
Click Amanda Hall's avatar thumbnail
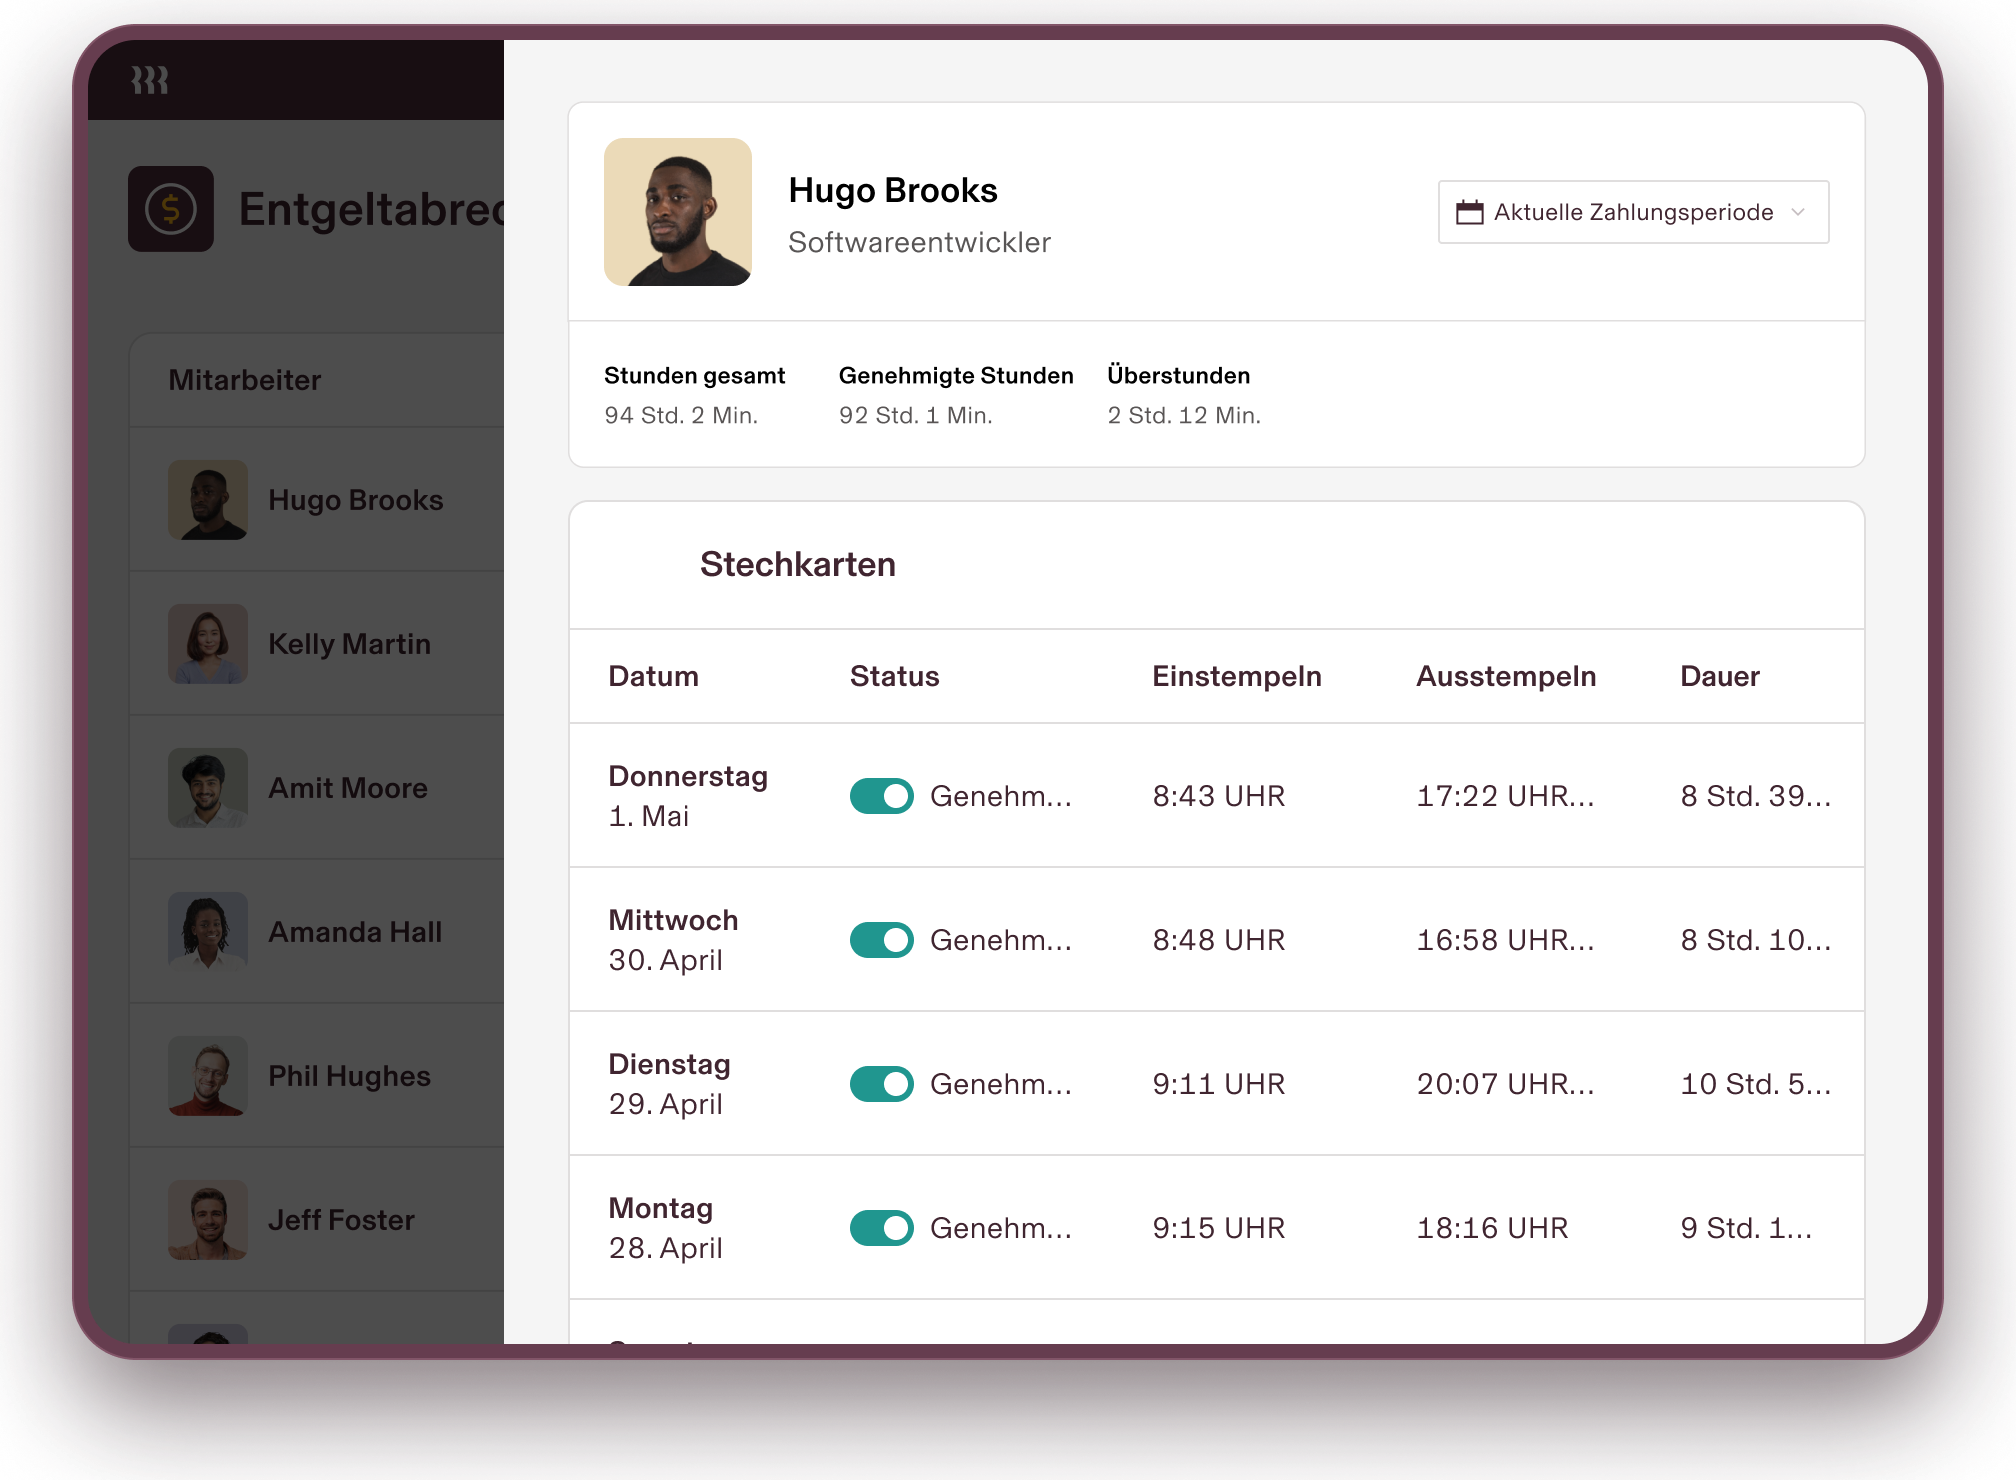[x=208, y=932]
